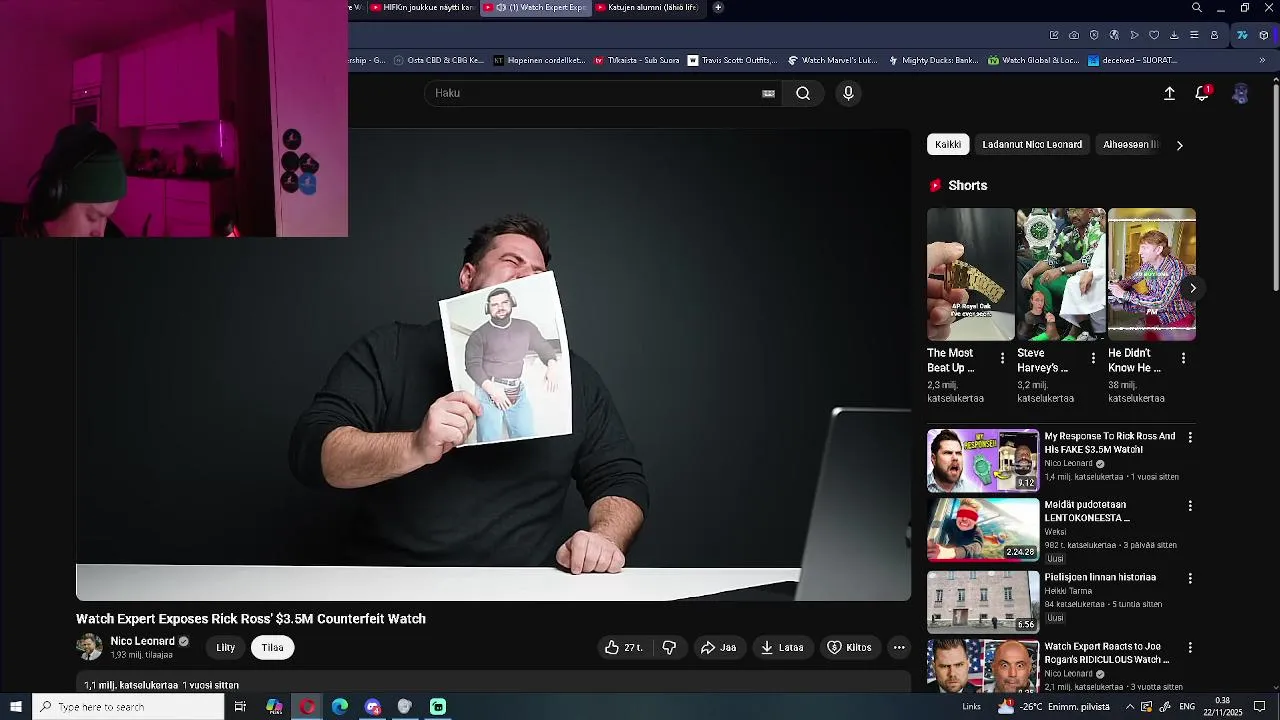Click browser snapshot camera icon
Image resolution: width=1280 pixels, height=720 pixels.
(1074, 35)
